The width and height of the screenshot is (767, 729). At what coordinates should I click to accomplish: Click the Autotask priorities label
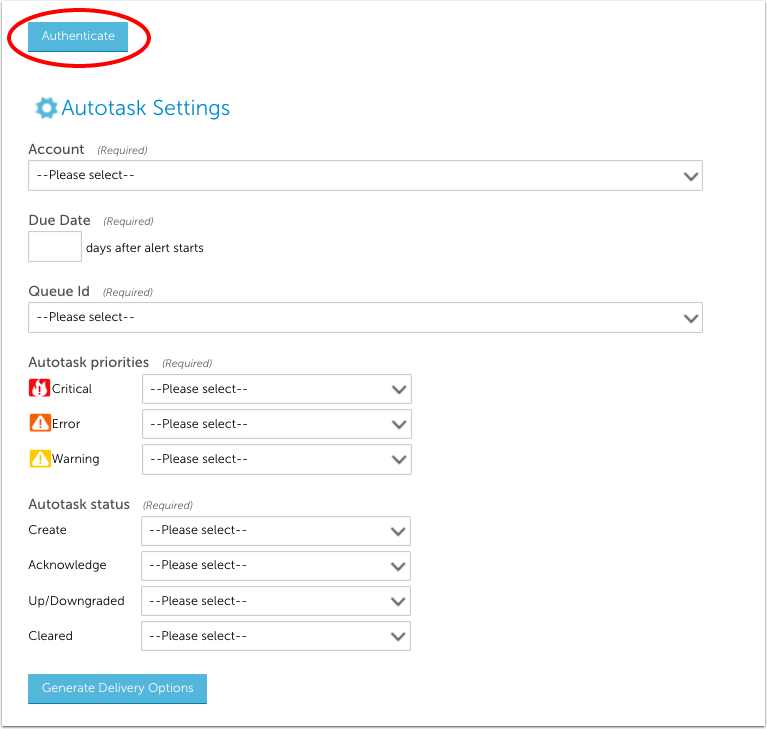[x=89, y=362]
